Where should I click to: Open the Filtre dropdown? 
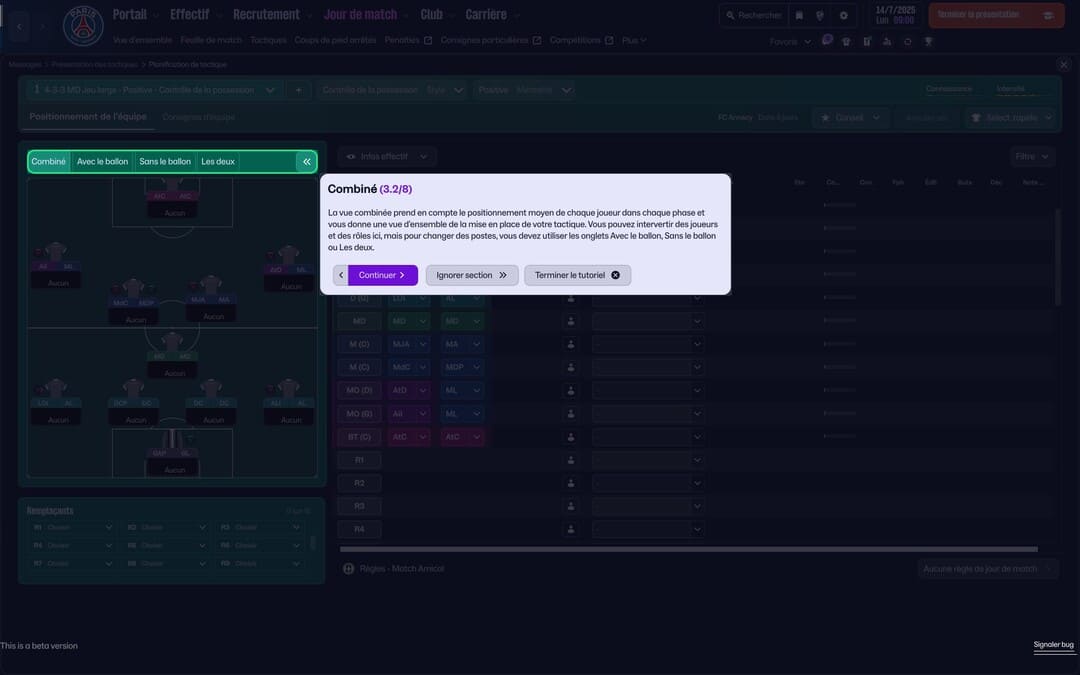(x=1032, y=157)
